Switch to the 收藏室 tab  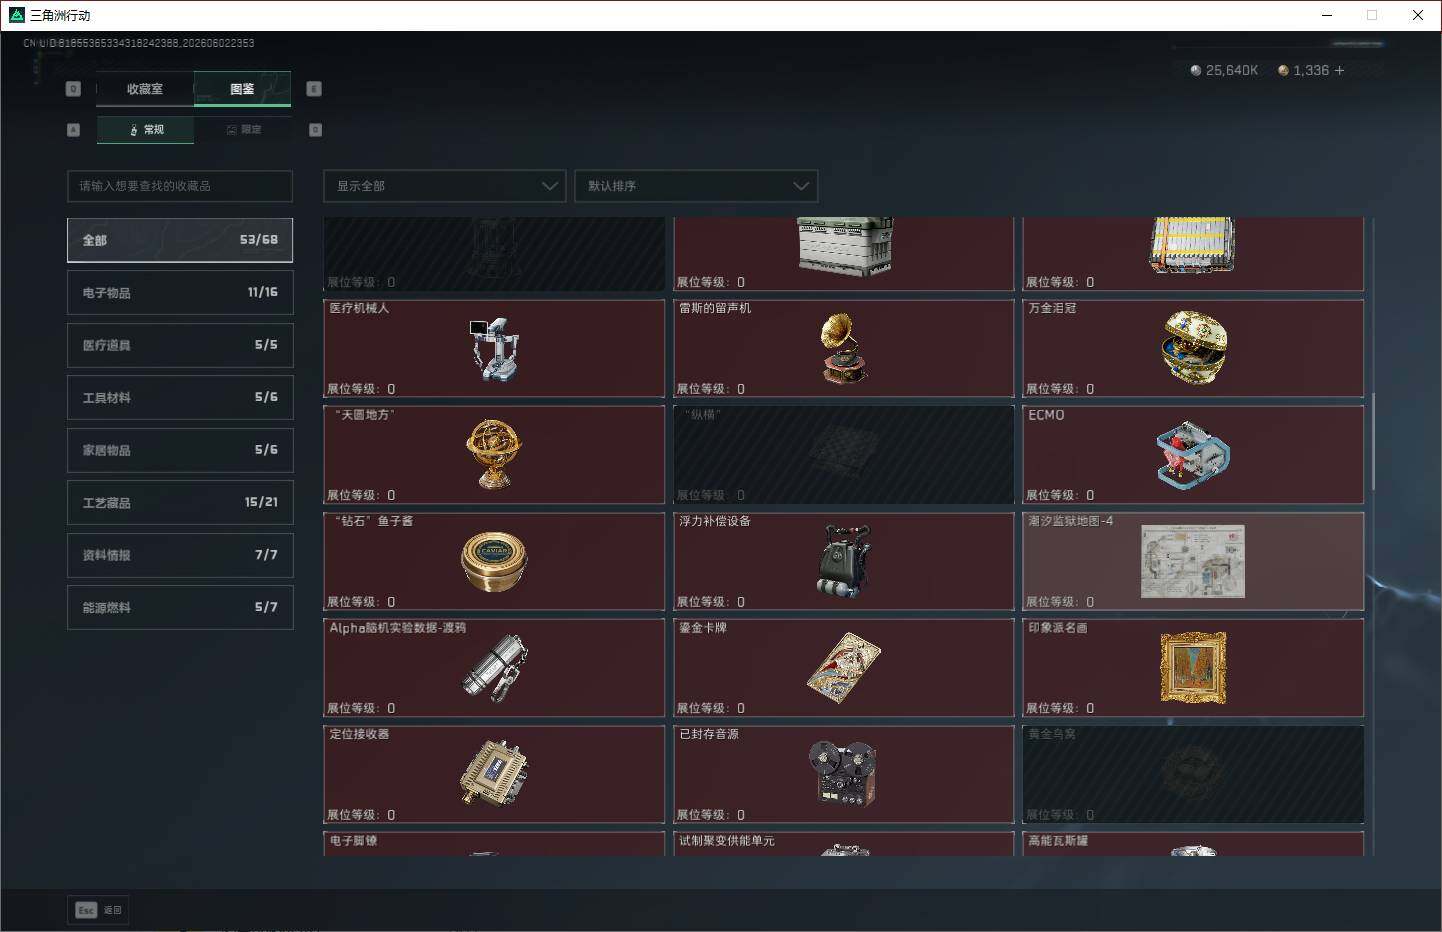point(145,89)
